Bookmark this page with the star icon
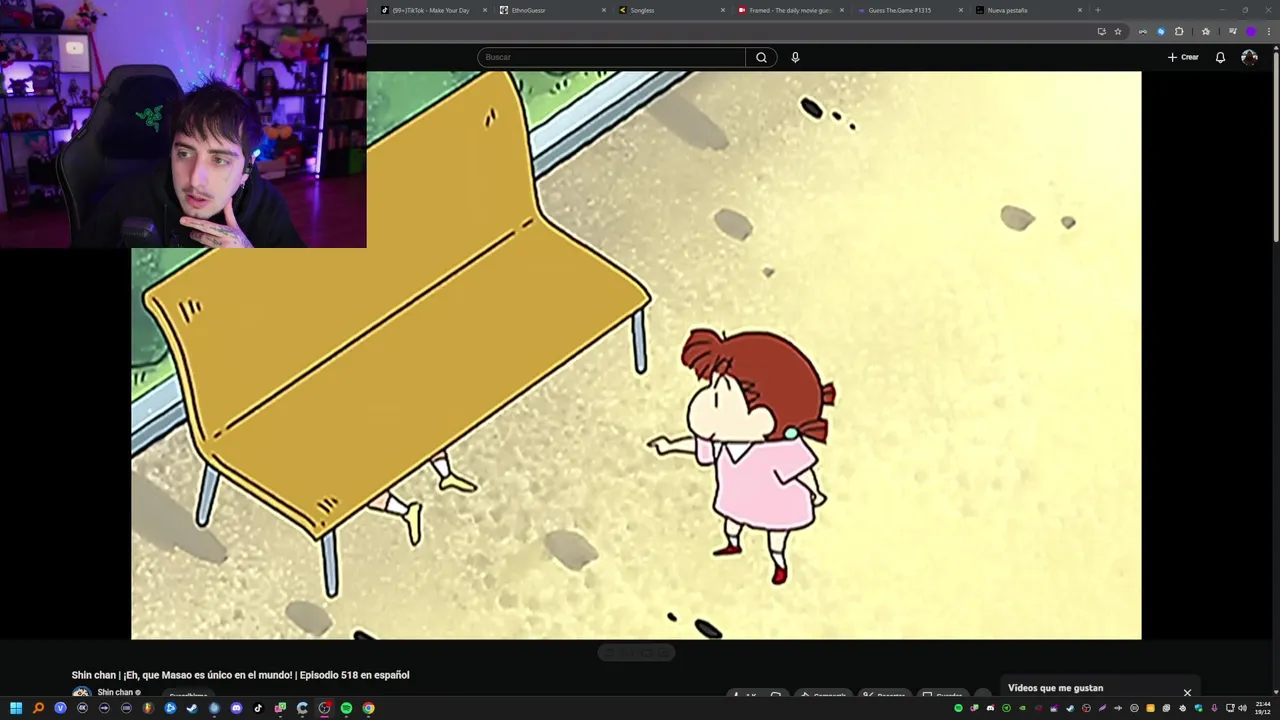The image size is (1280, 720). pos(1118,31)
